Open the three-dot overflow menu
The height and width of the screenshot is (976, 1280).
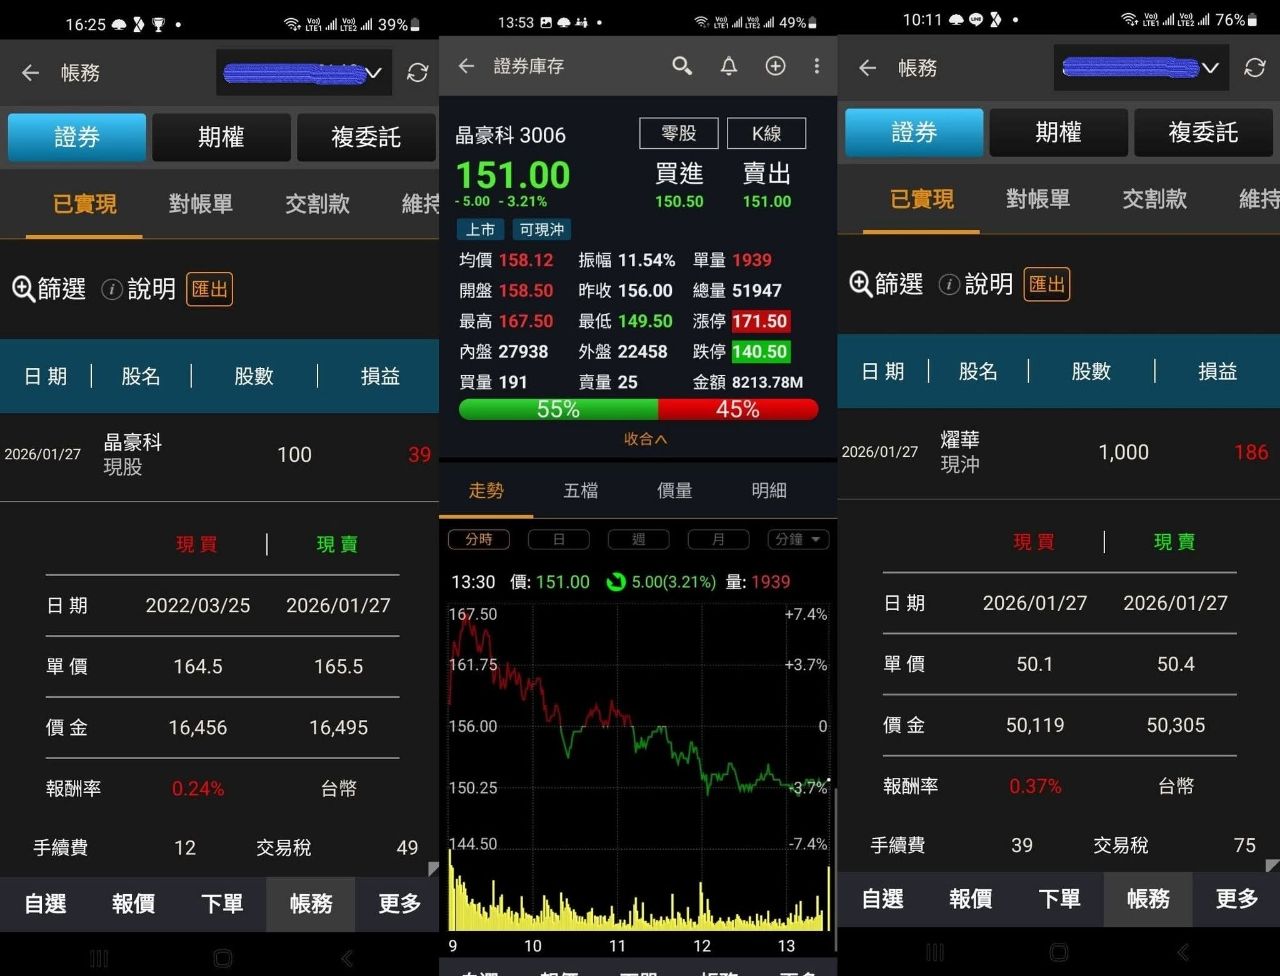coord(816,66)
